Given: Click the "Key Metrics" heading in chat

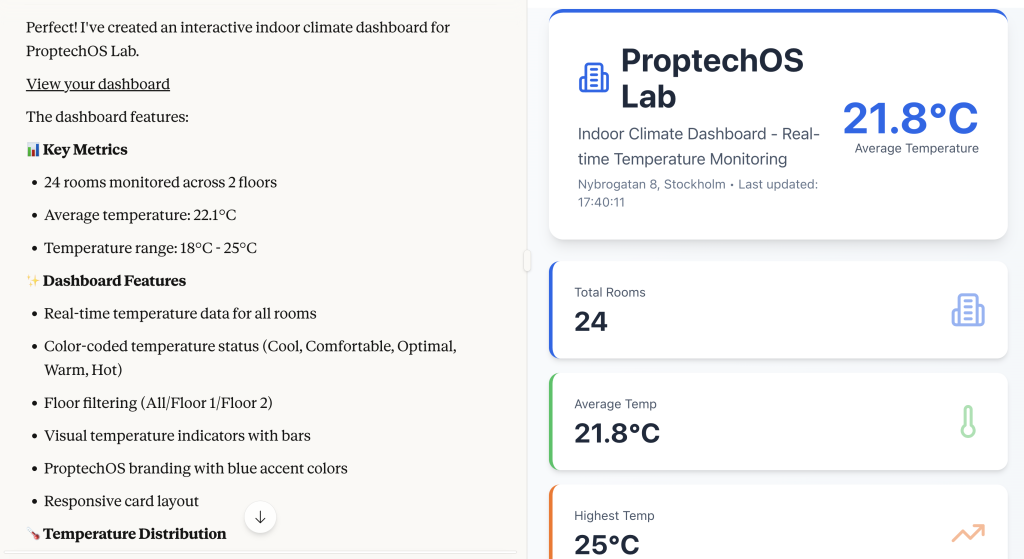Looking at the screenshot, I should click(85, 150).
